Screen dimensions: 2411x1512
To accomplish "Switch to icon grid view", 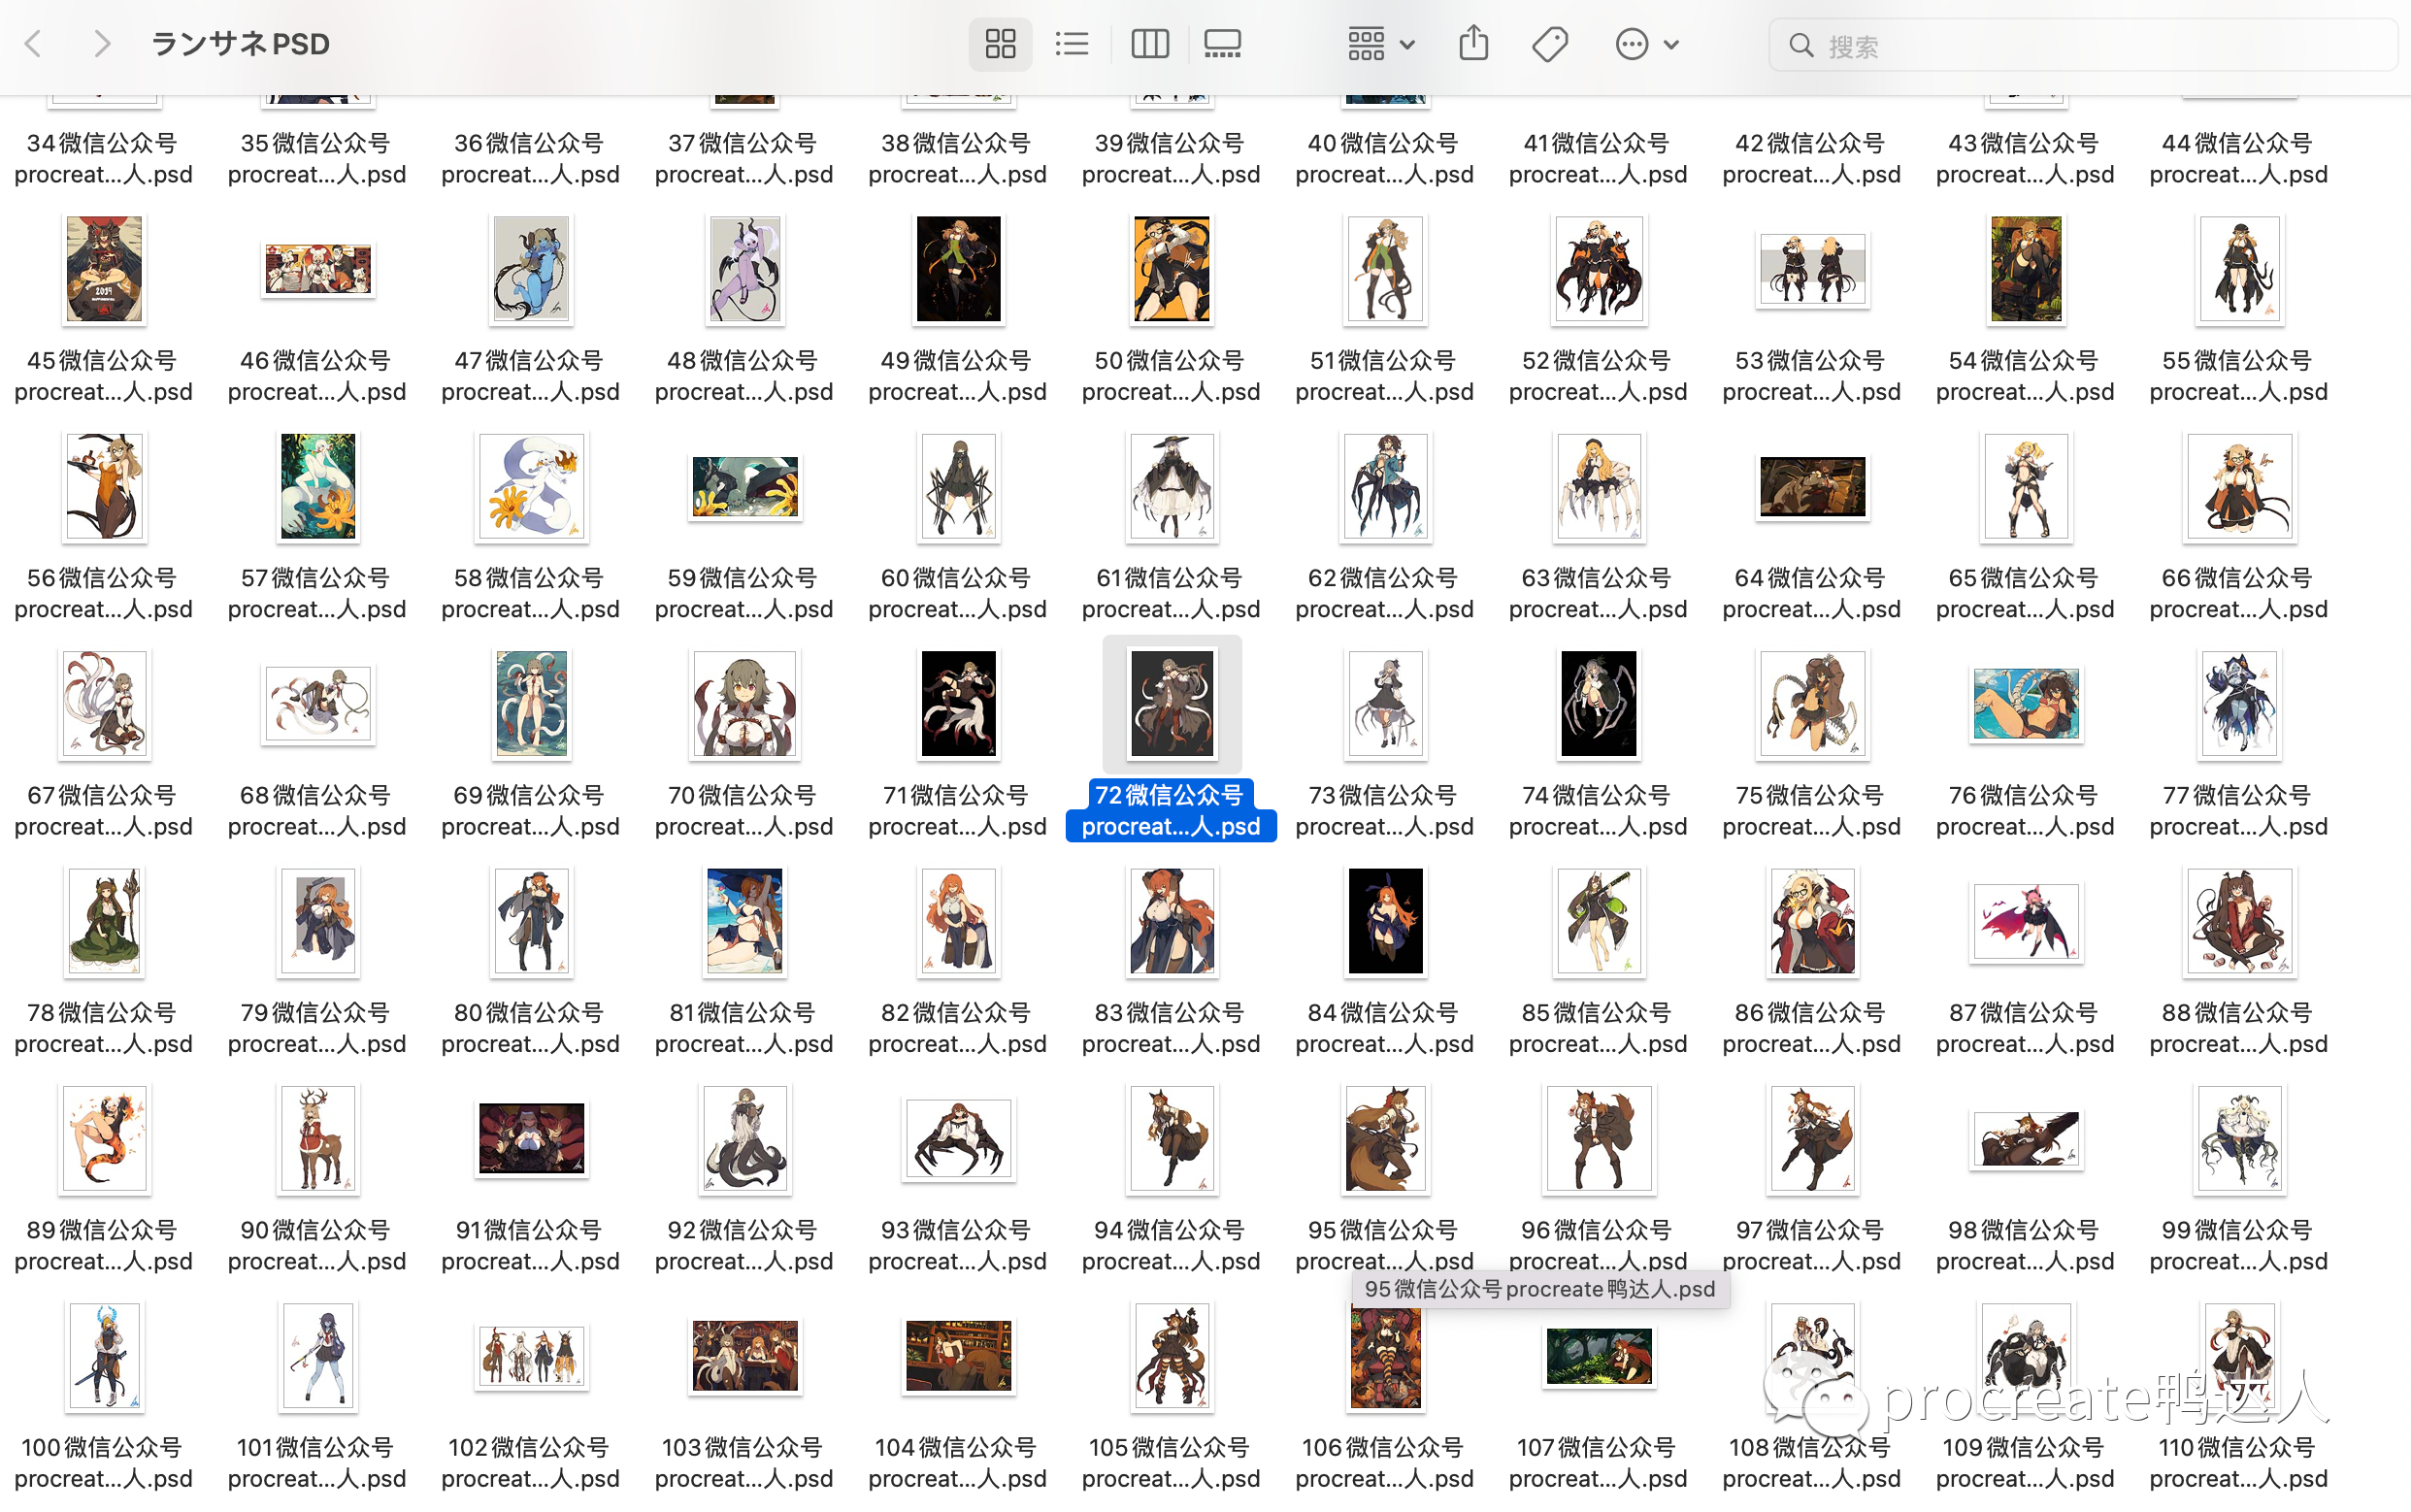I will 1000,44.
